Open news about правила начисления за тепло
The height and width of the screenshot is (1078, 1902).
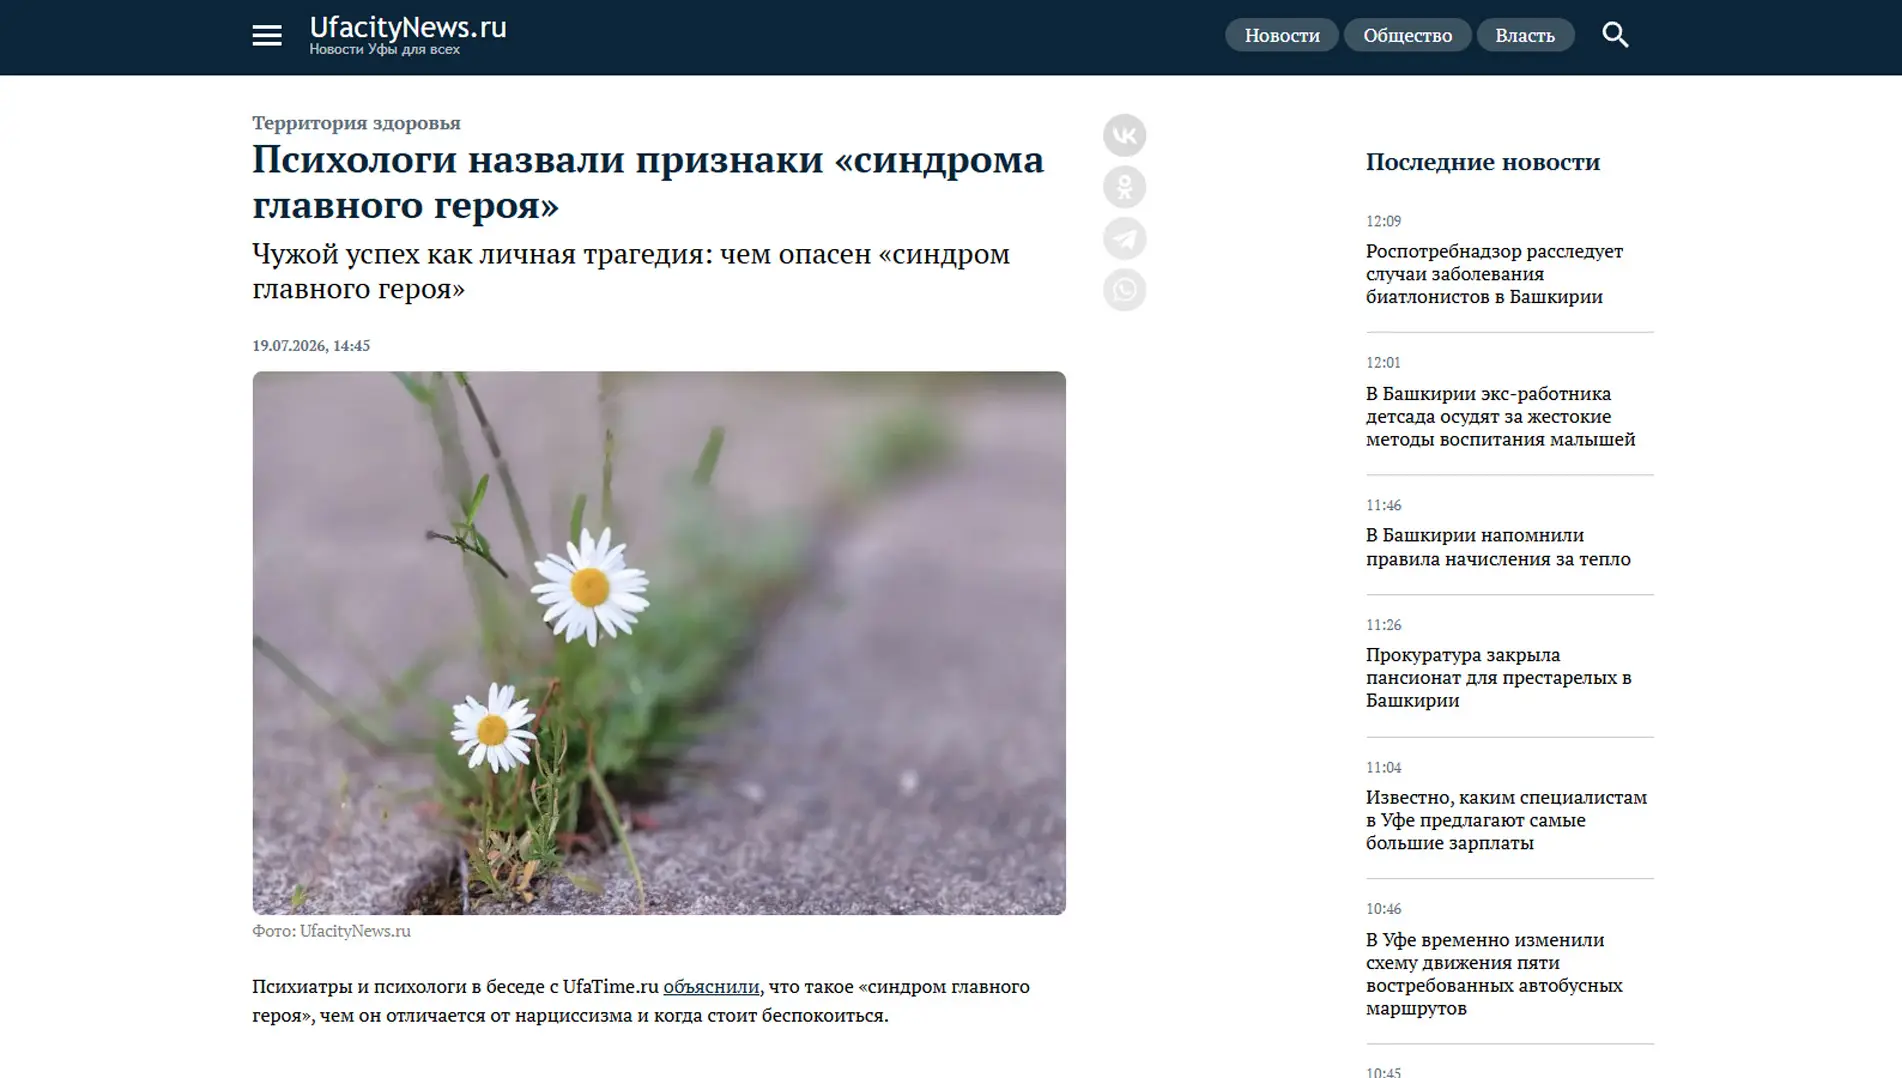click(1498, 547)
